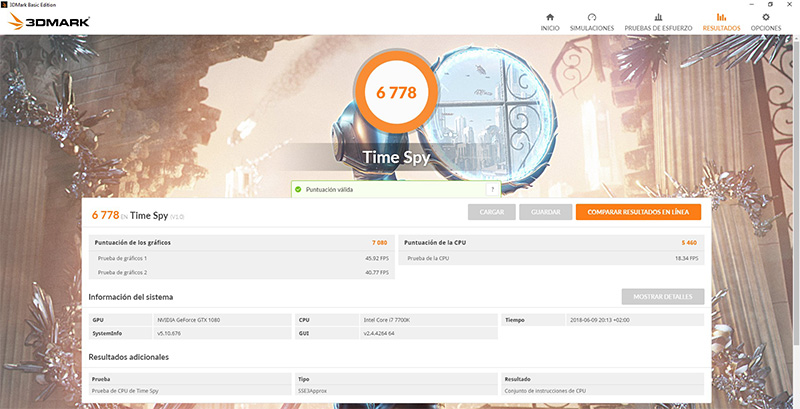
Task: Click the 18.34 FPS value
Action: pyautogui.click(x=686, y=259)
